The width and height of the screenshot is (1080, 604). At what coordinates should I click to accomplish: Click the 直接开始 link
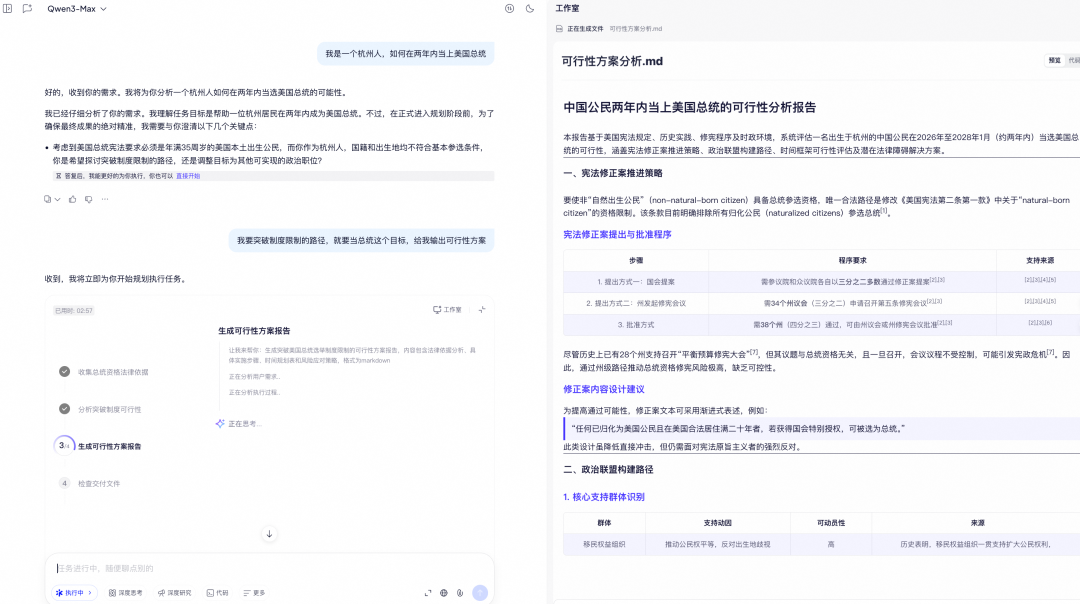tap(188, 176)
